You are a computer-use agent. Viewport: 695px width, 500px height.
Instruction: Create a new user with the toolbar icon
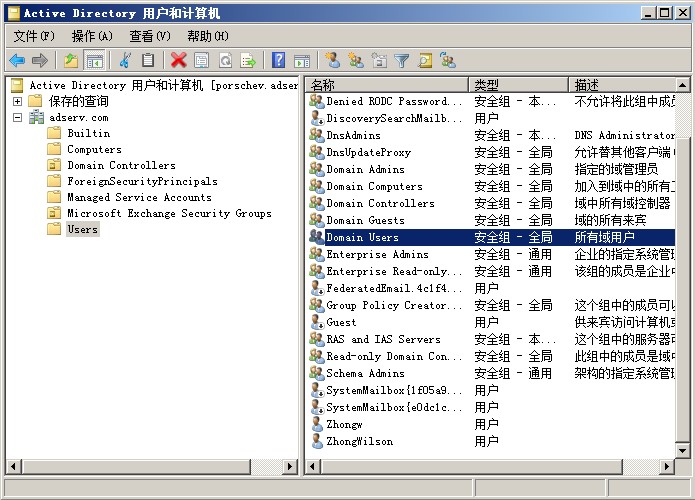[332, 60]
